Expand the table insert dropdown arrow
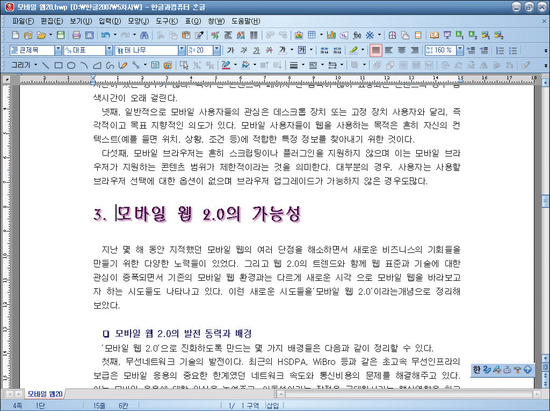 [321, 35]
